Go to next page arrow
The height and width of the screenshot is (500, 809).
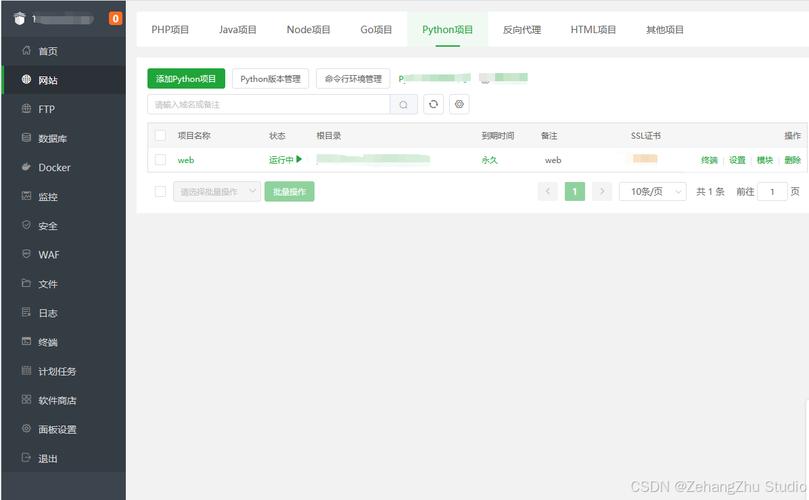tap(602, 191)
